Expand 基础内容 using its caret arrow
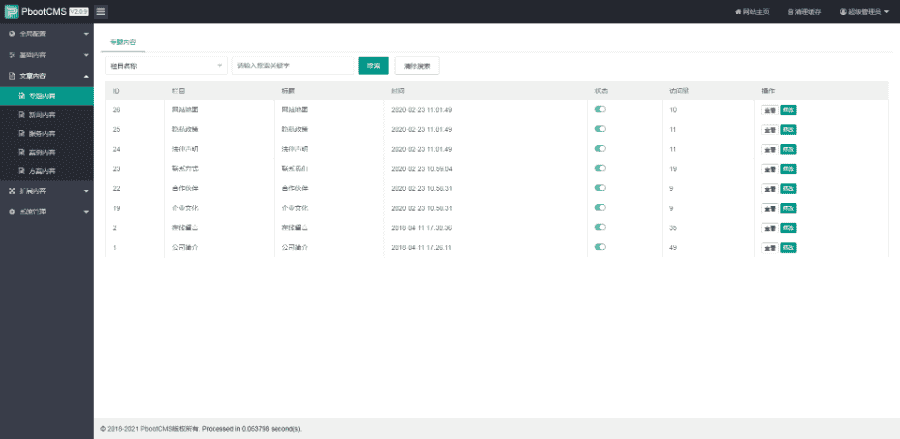Viewport: 900px width, 439px height. (86, 55)
